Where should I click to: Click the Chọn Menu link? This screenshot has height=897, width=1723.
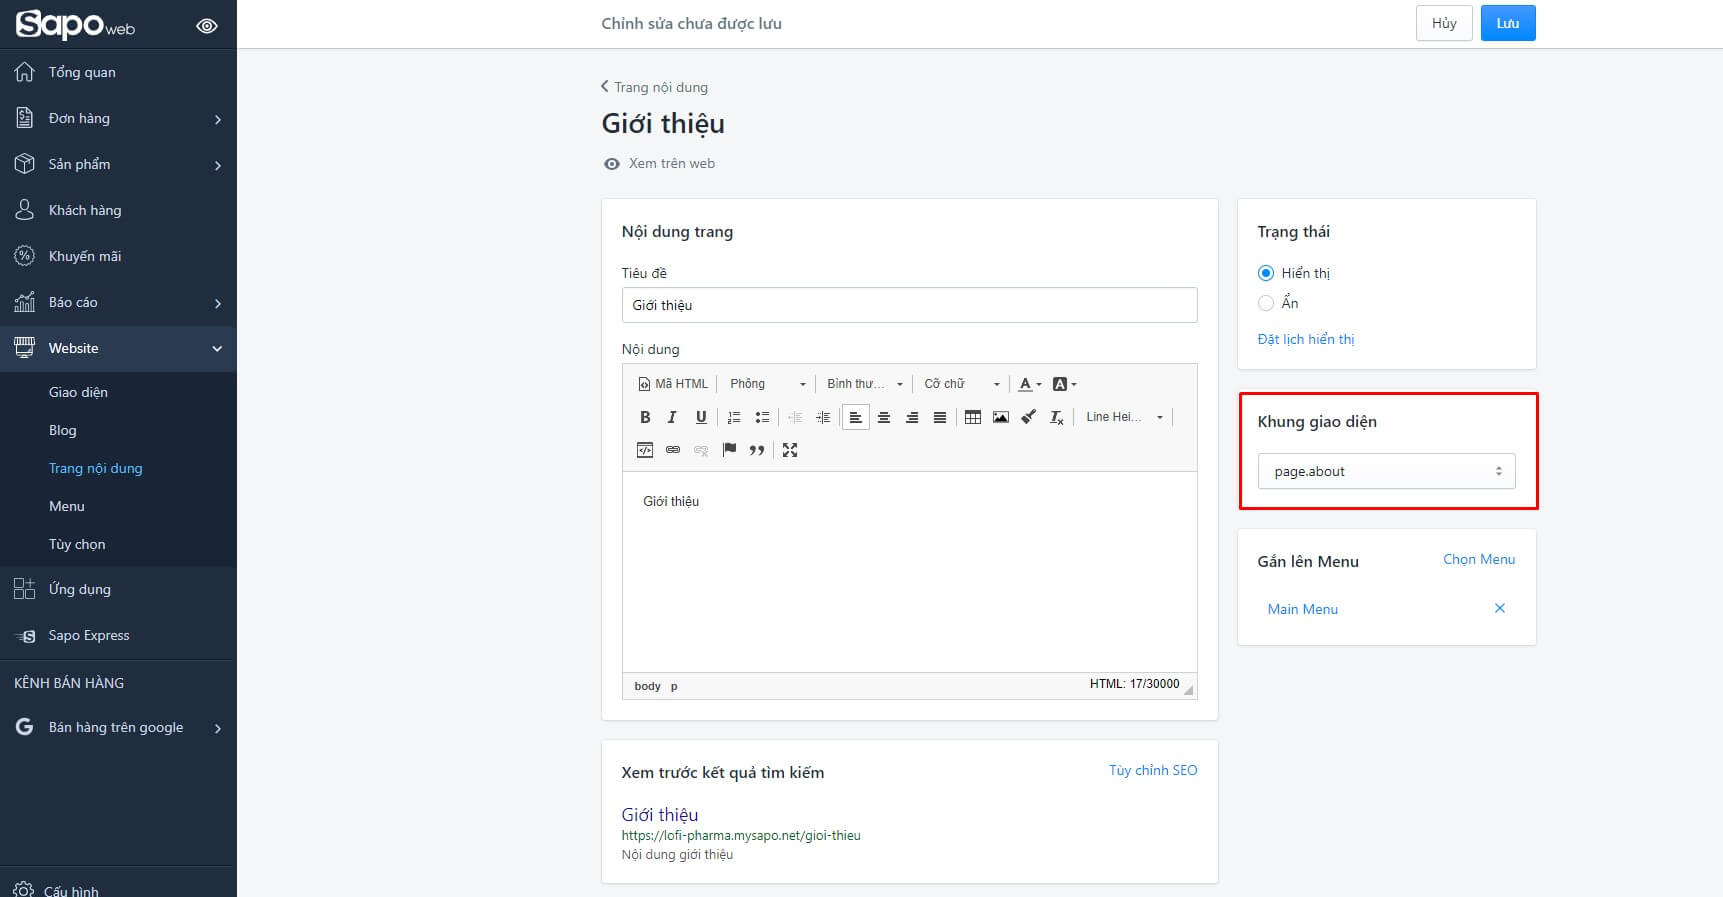1479,559
